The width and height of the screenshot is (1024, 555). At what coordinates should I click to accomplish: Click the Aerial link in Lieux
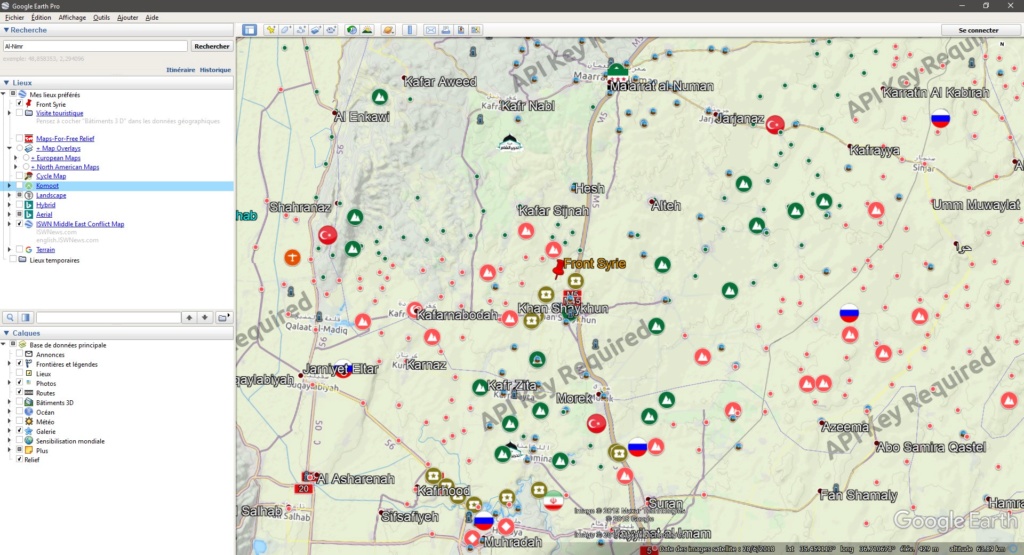[x=44, y=214]
